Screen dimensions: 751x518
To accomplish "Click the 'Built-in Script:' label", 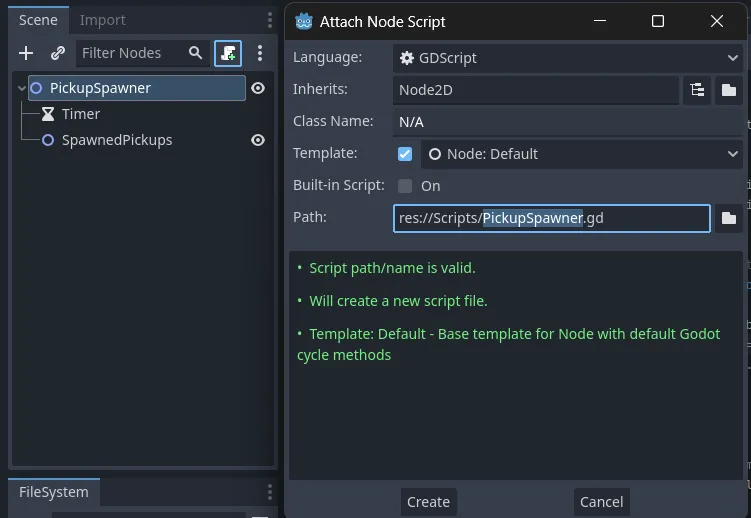I will pyautogui.click(x=339, y=185).
